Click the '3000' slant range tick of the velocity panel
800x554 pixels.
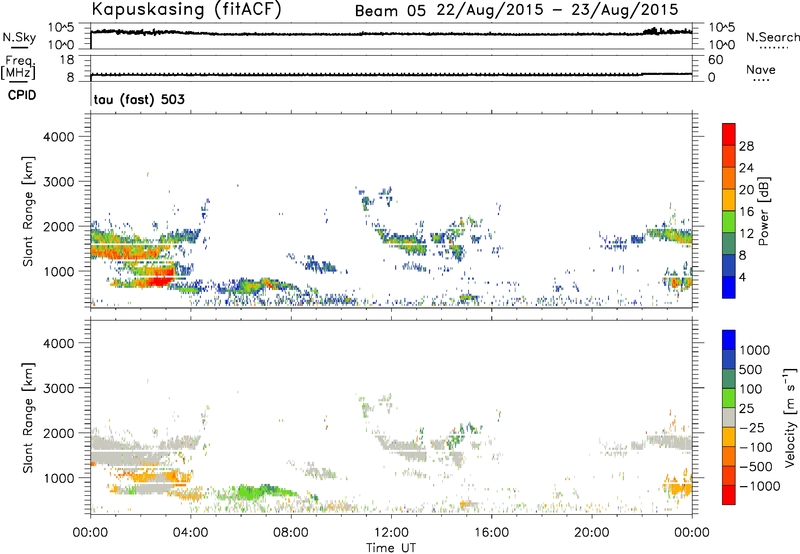click(x=58, y=388)
